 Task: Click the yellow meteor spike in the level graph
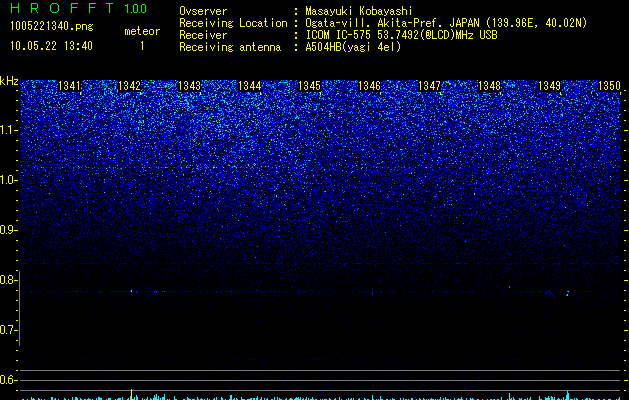[132, 394]
